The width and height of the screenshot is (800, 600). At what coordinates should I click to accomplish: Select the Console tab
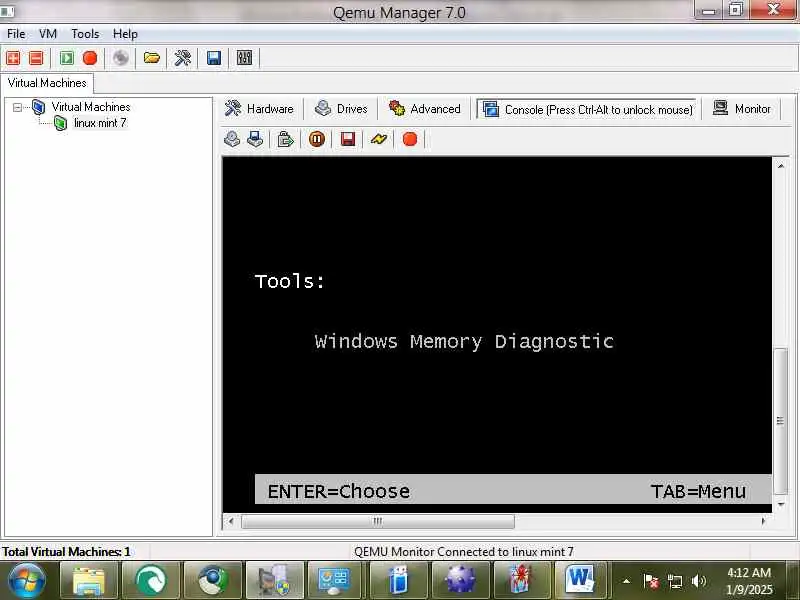pos(587,109)
